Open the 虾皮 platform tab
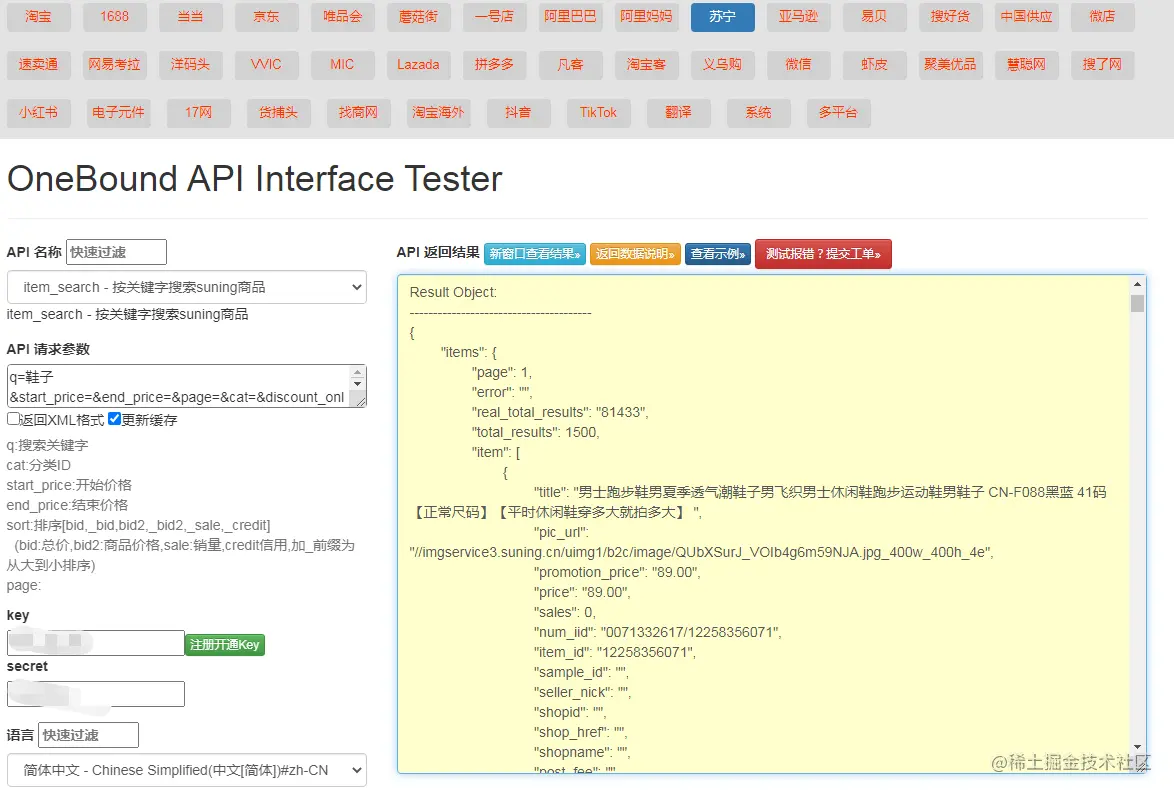Image resolution: width=1174 pixels, height=795 pixels. click(x=875, y=64)
